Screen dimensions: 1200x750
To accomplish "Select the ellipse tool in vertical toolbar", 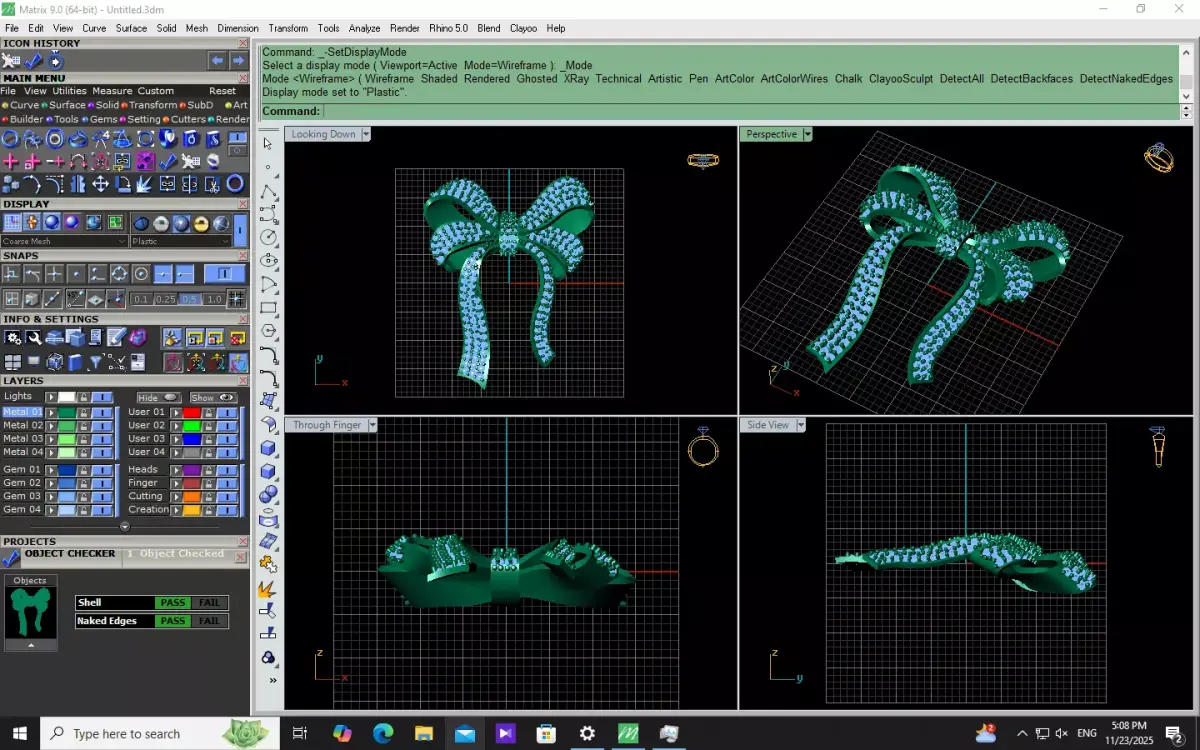I will pos(268,261).
